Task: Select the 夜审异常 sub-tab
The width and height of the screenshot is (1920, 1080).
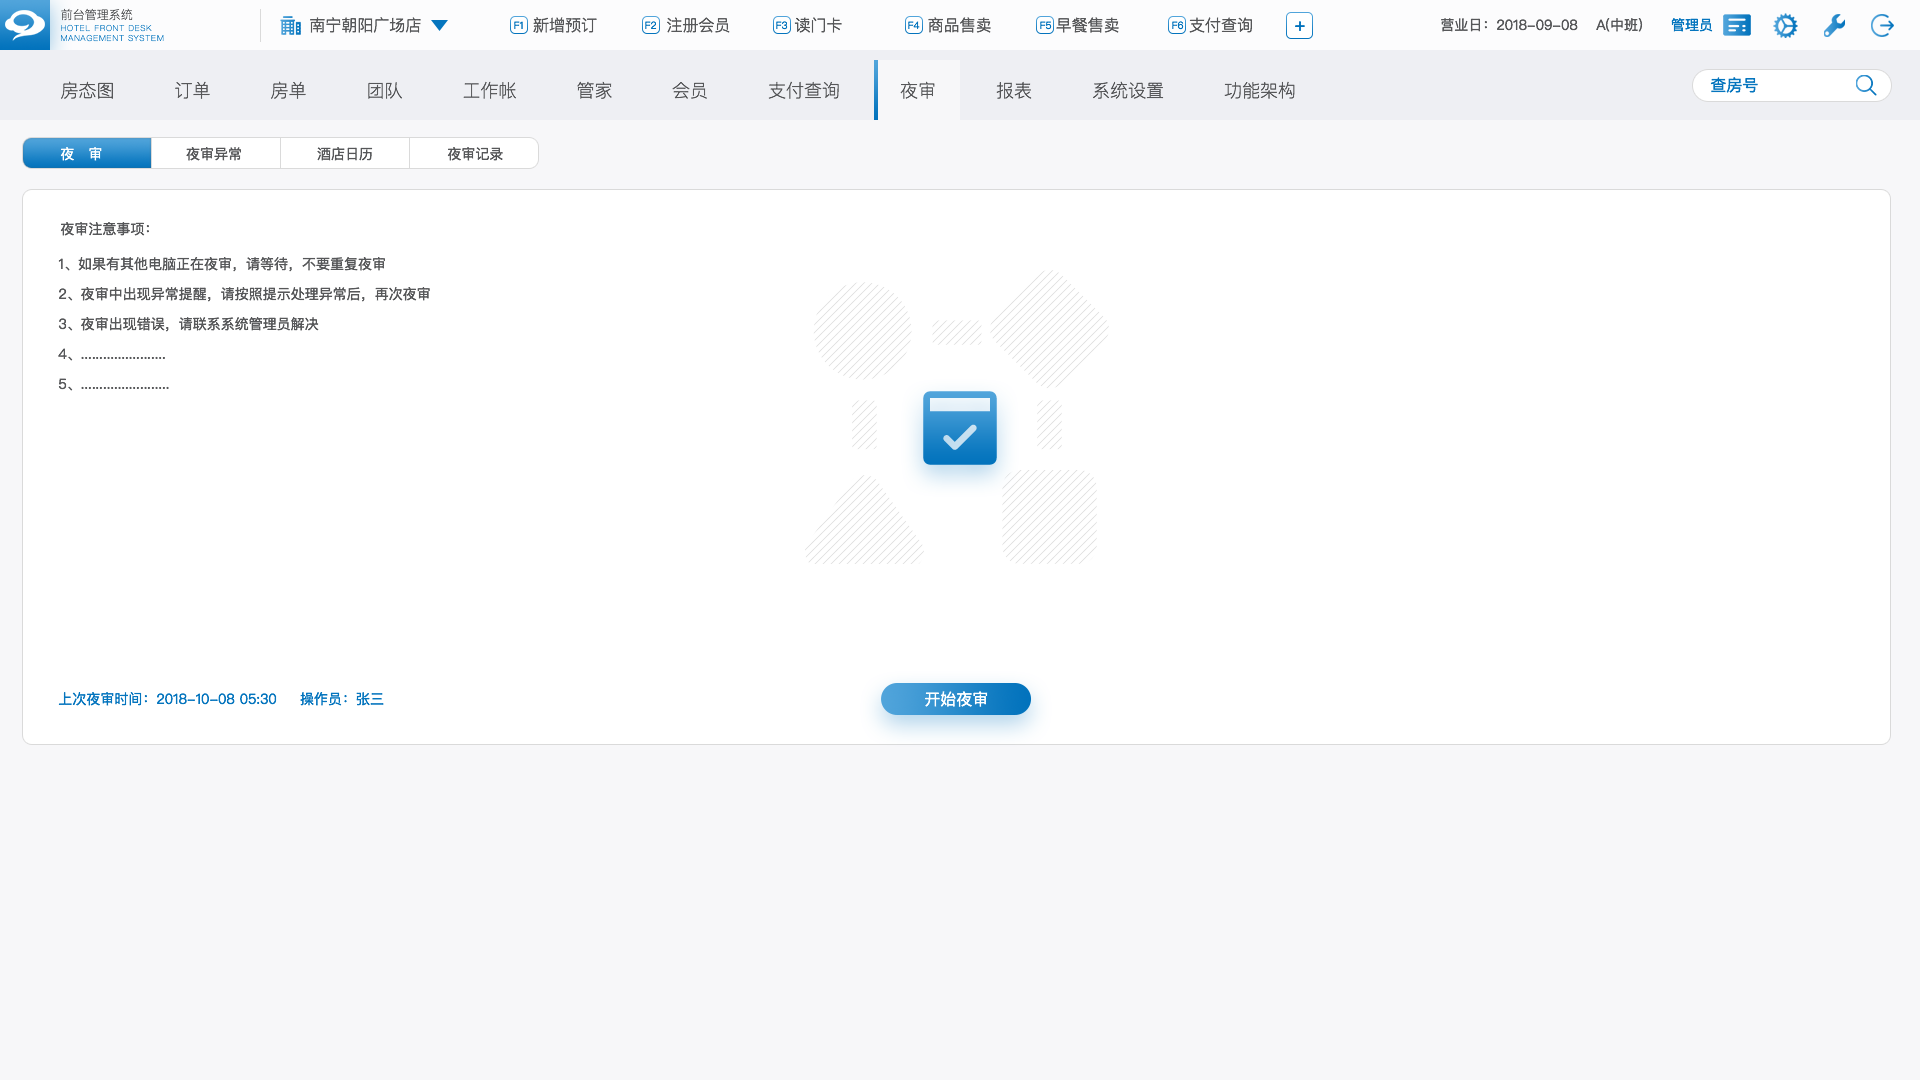Action: pos(214,154)
